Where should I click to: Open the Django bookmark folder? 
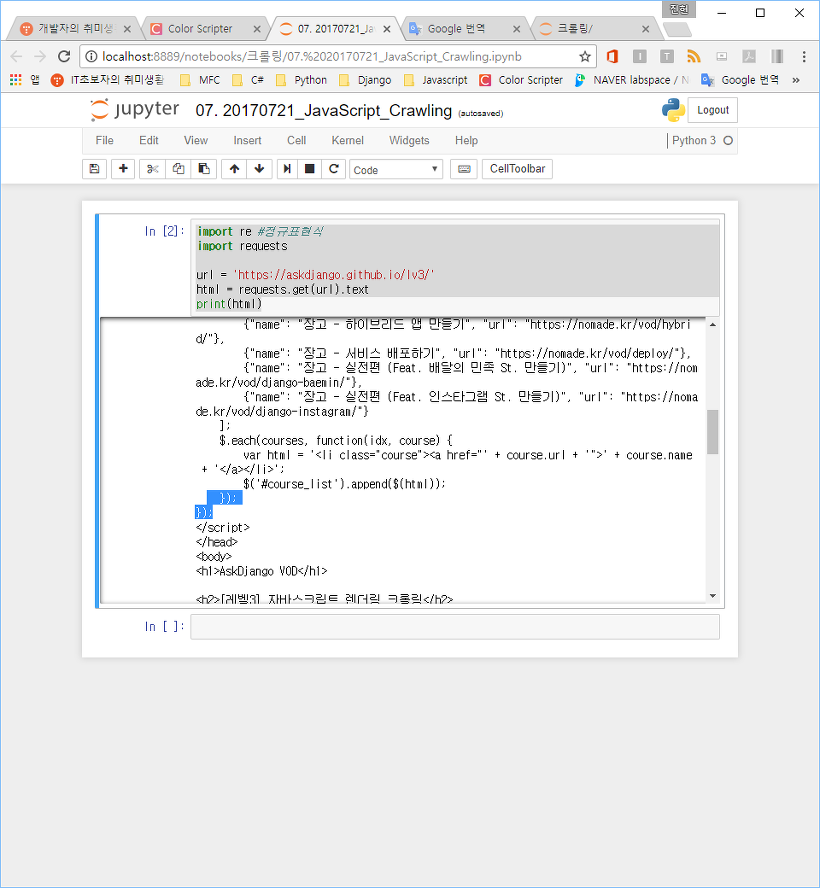365,80
